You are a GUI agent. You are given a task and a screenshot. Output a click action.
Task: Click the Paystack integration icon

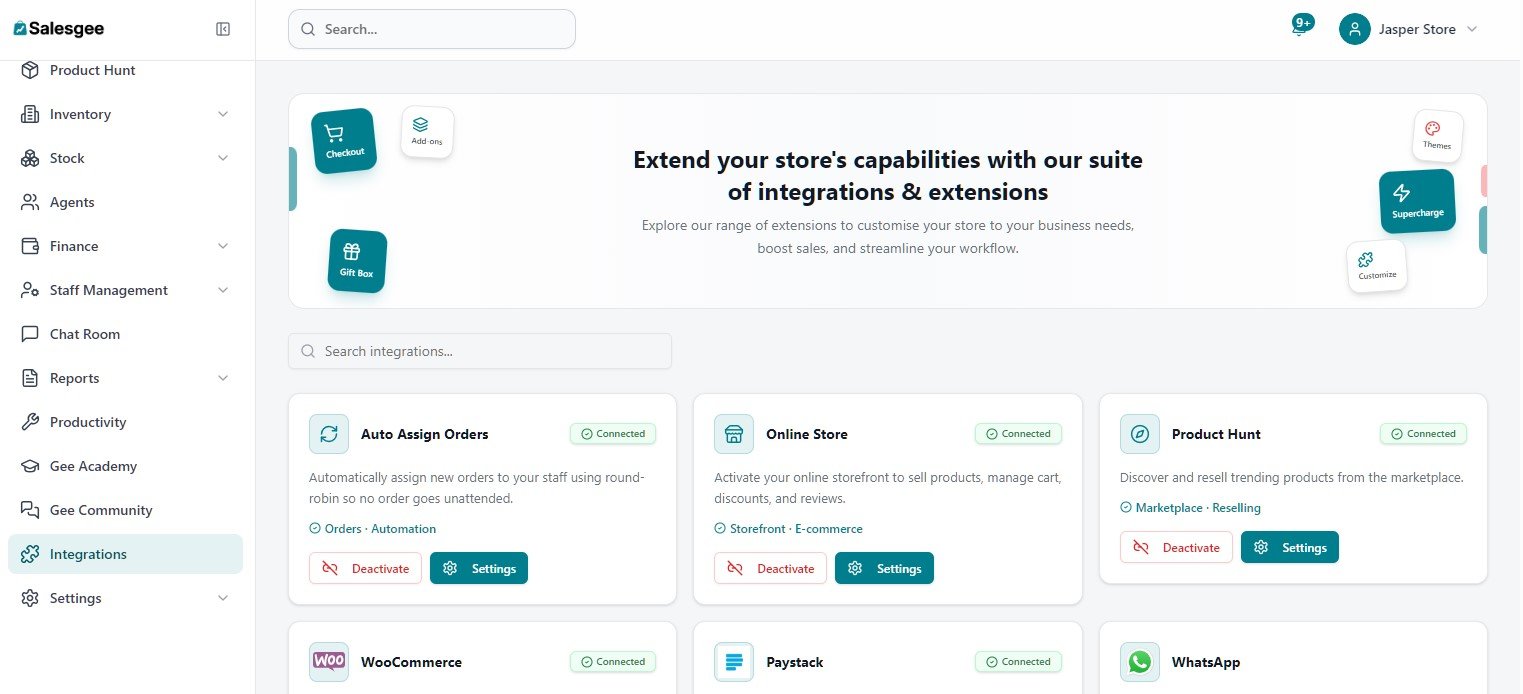click(734, 661)
